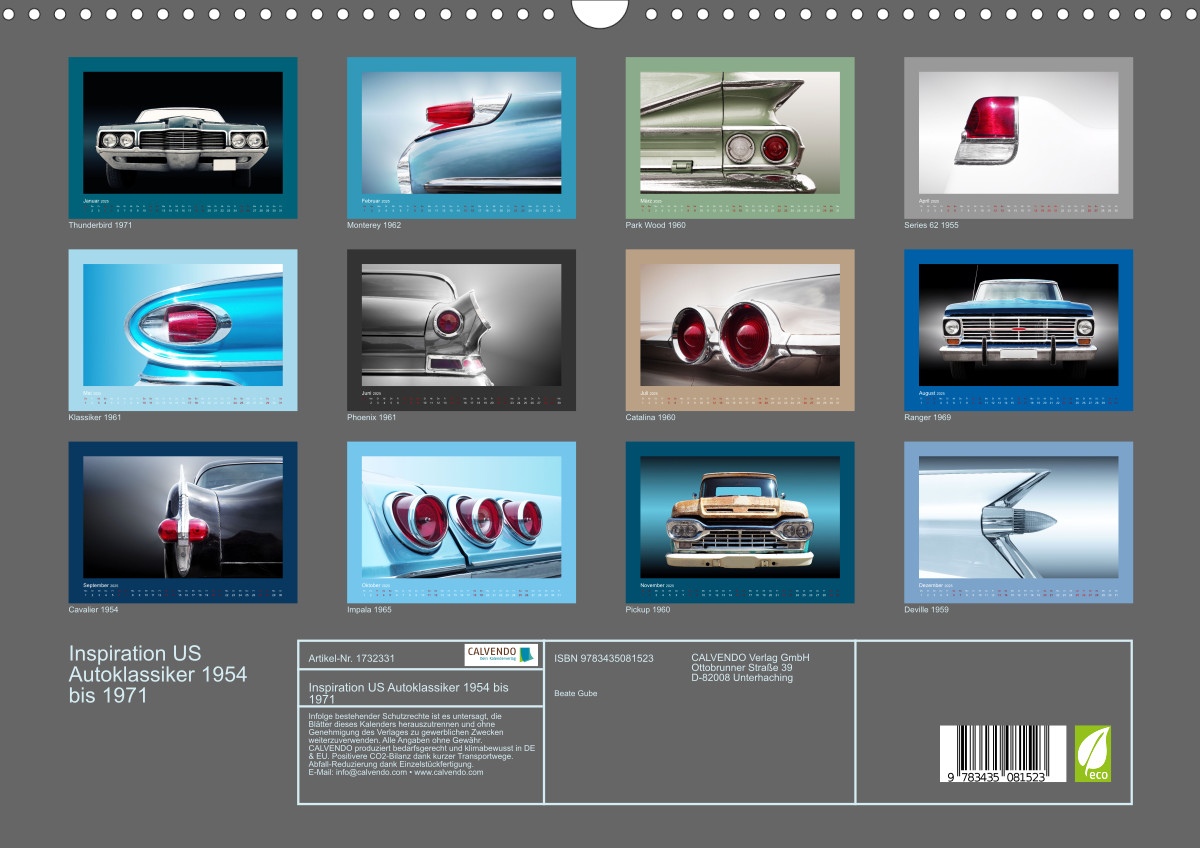Image resolution: width=1200 pixels, height=848 pixels.
Task: Click the CALVENDO logo badge
Action: (x=502, y=655)
